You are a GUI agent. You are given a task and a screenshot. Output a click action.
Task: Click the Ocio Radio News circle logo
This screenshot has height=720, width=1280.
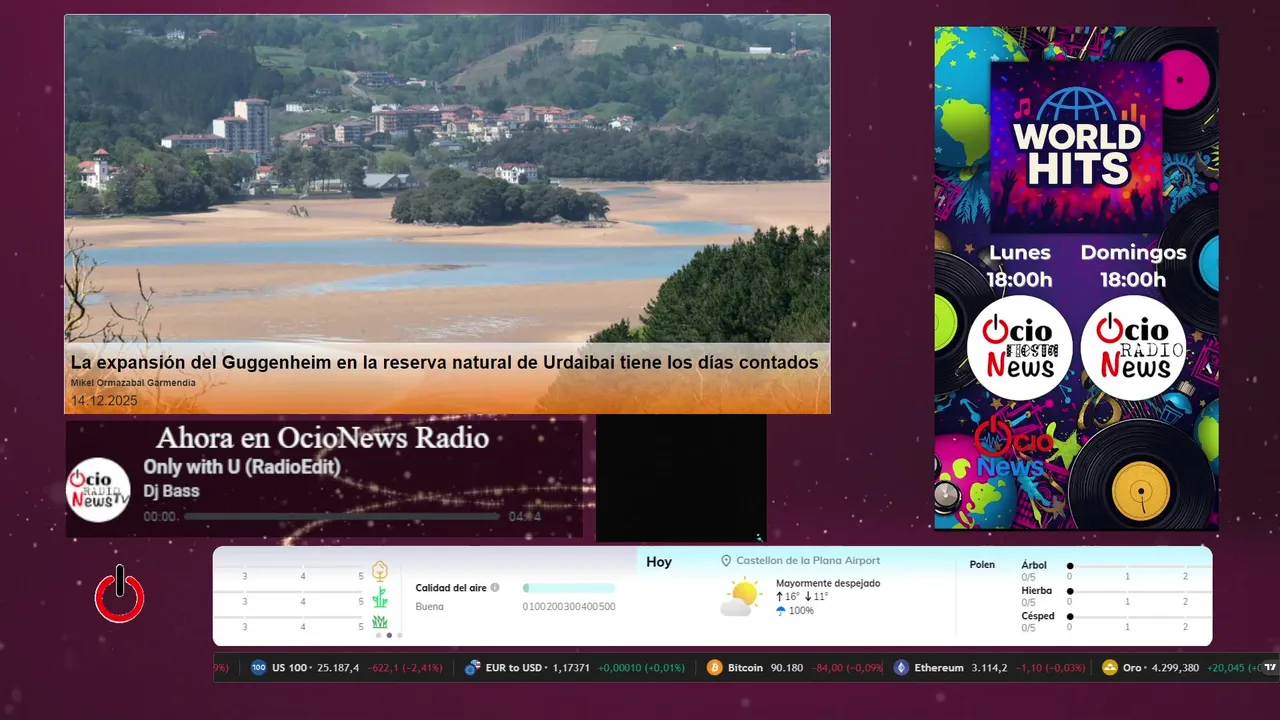click(1133, 348)
